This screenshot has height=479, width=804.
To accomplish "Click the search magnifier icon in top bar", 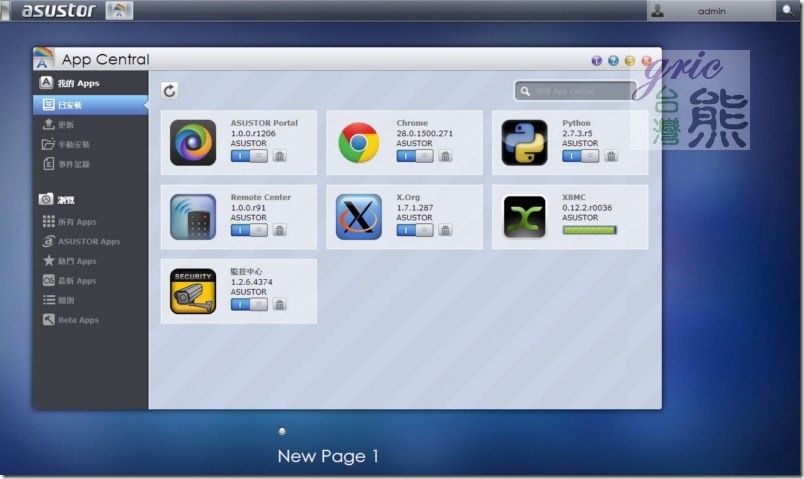I will pyautogui.click(x=788, y=10).
